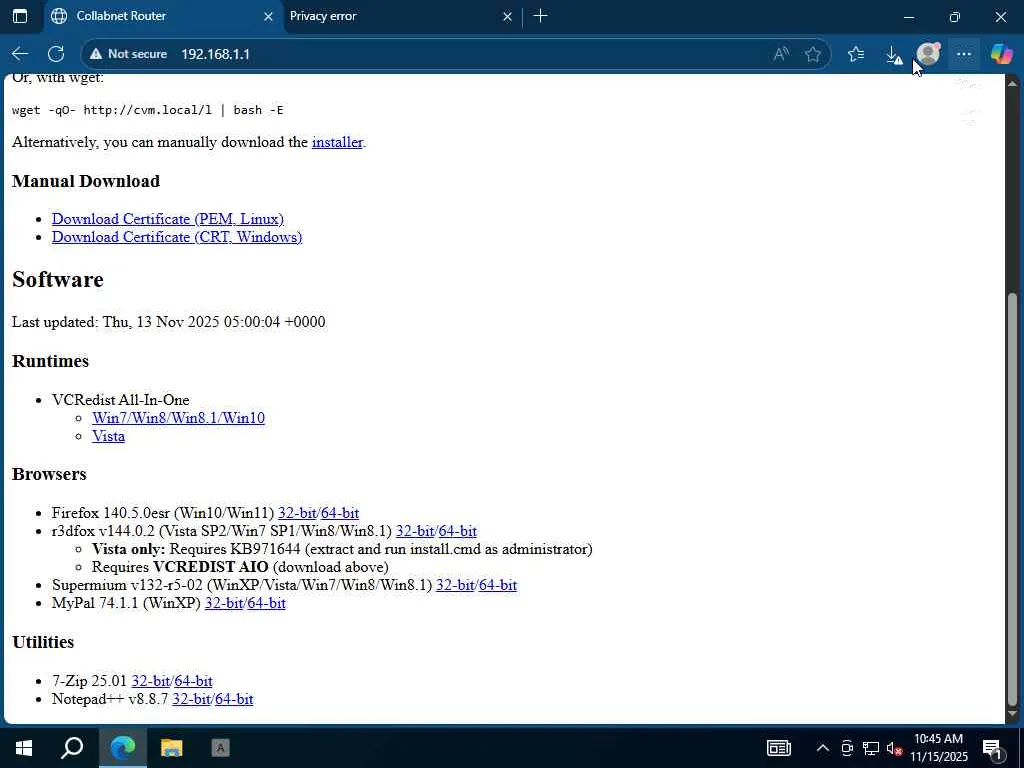
Task: Download r3dfox v144.0.2 32-bit
Action: tap(415, 531)
